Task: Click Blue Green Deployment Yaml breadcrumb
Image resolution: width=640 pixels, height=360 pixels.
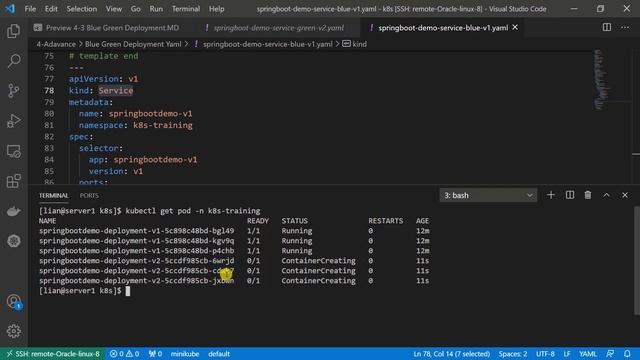Action: coord(133,44)
